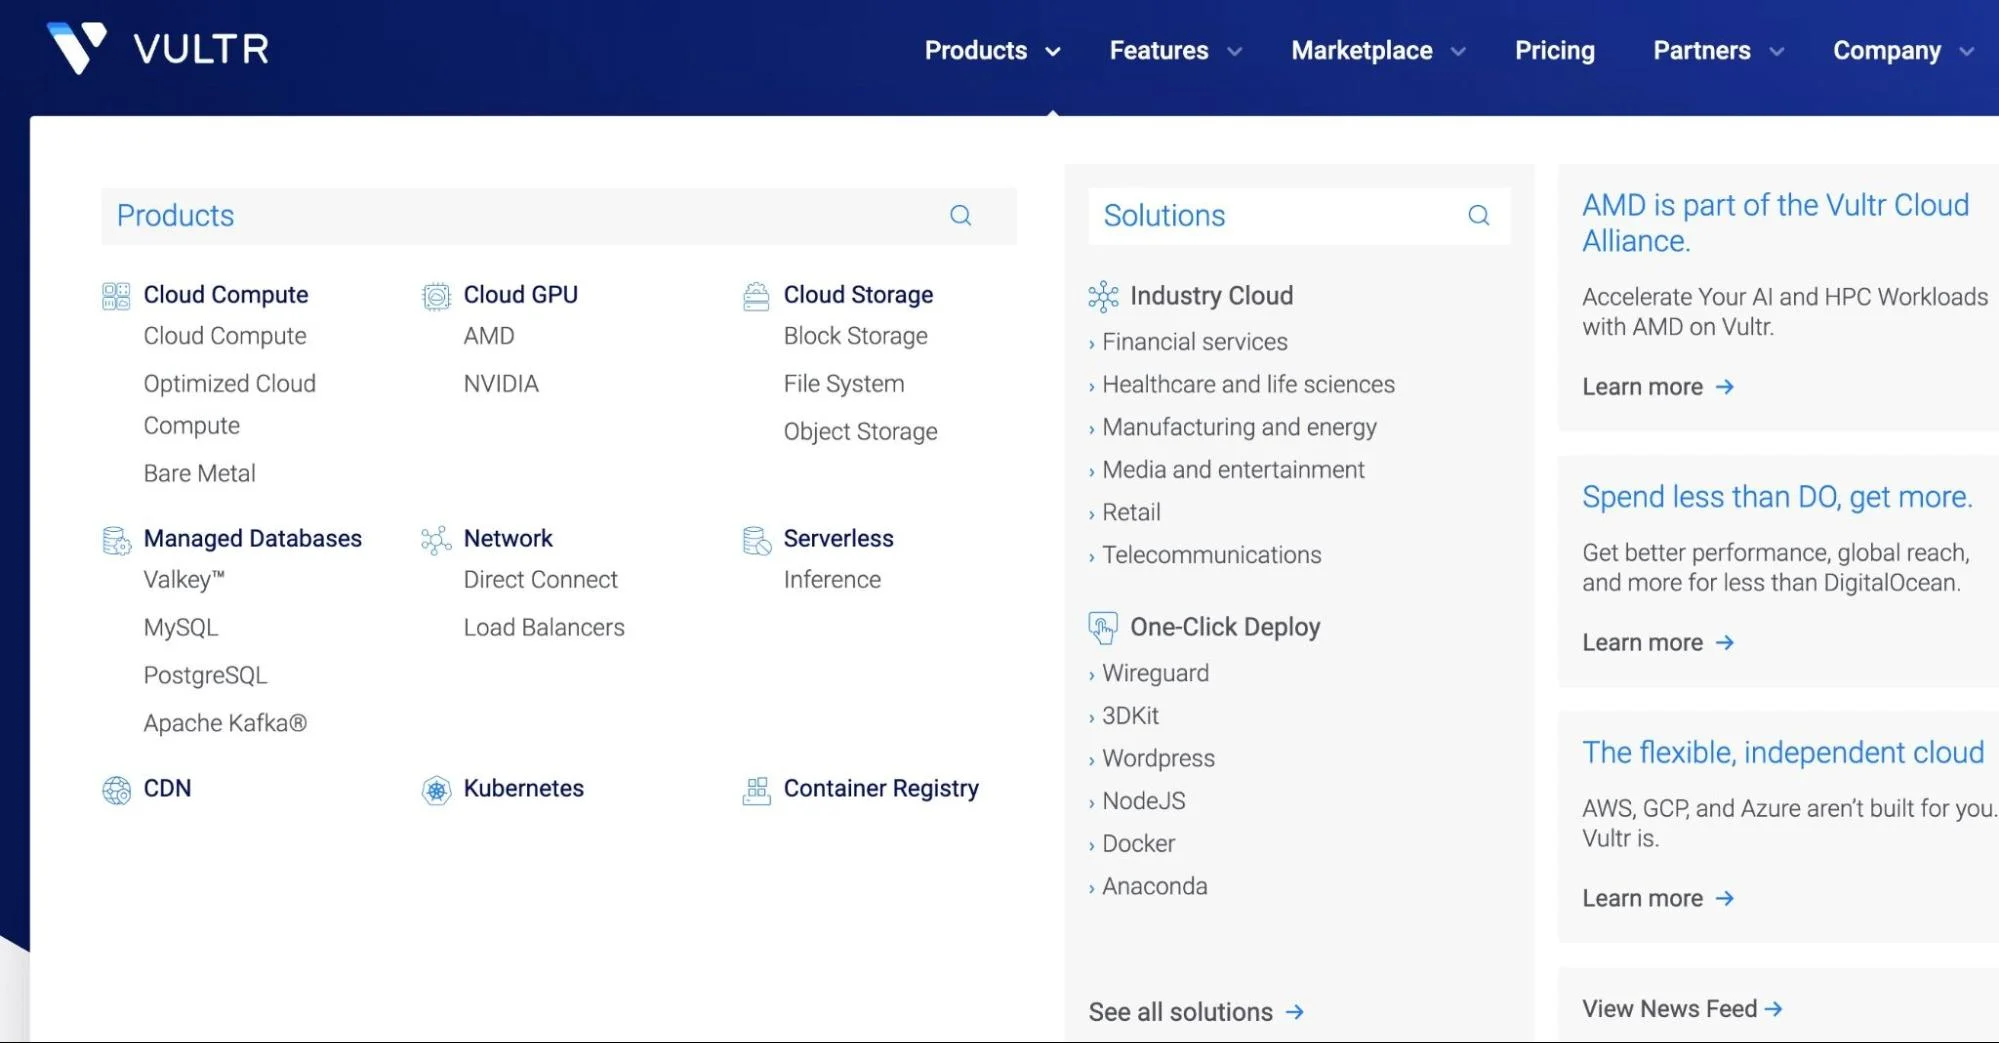The height and width of the screenshot is (1043, 1999).
Task: Open Financial services industry solution
Action: click(x=1194, y=342)
